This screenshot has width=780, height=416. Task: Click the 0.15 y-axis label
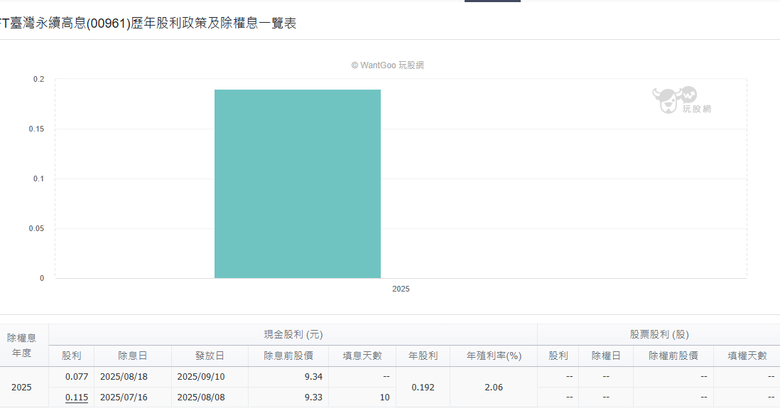click(36, 129)
